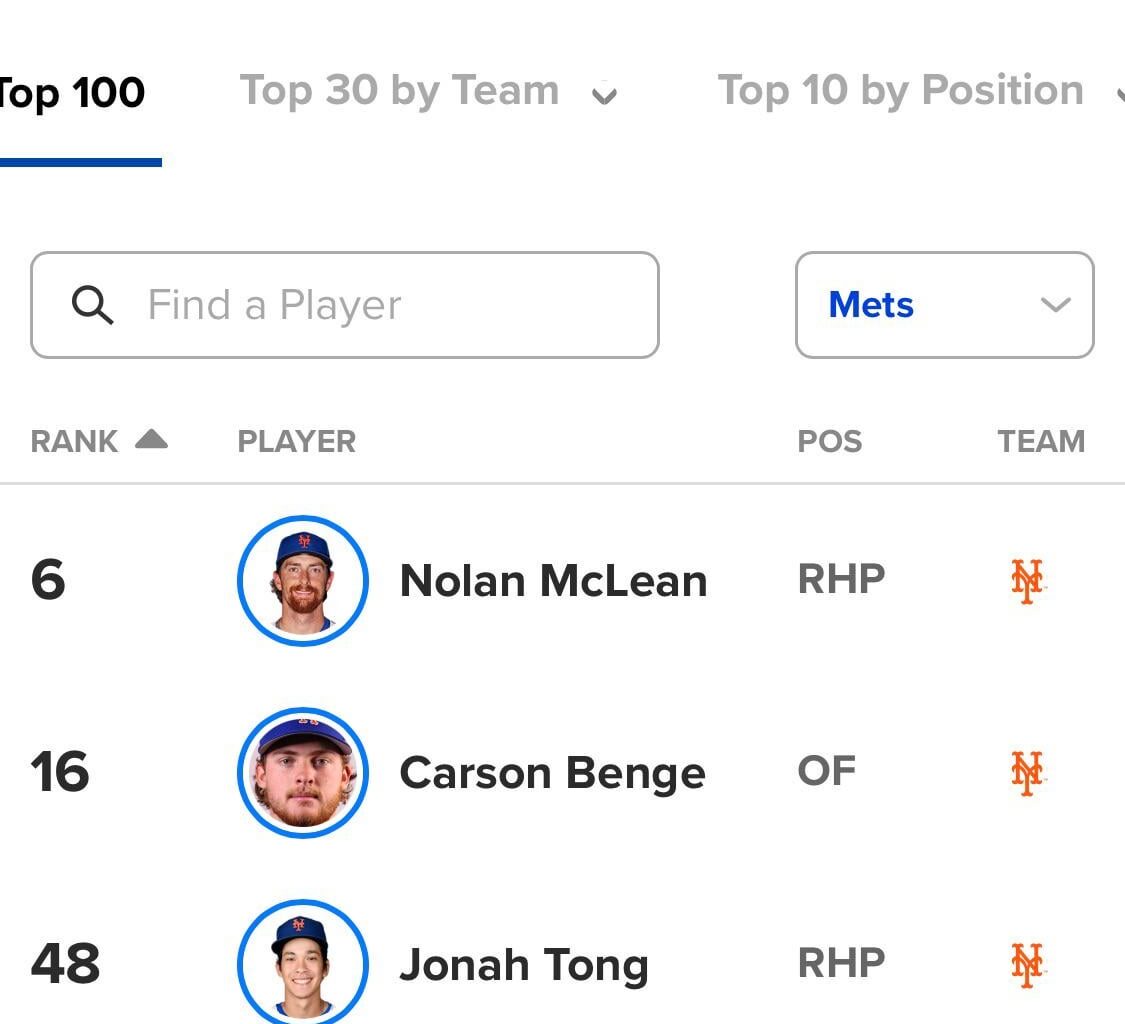Open the Top 10 by Position view

click(900, 90)
